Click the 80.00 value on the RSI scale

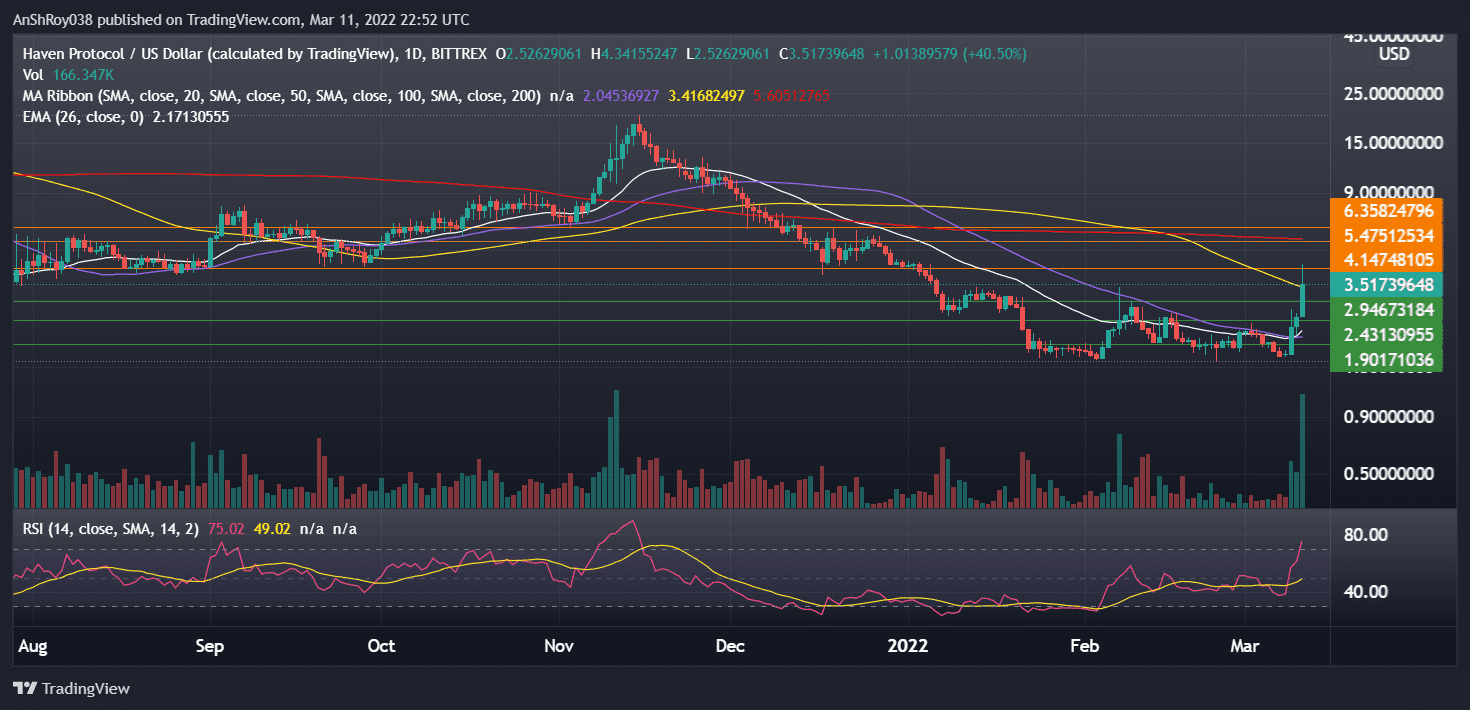(x=1364, y=536)
